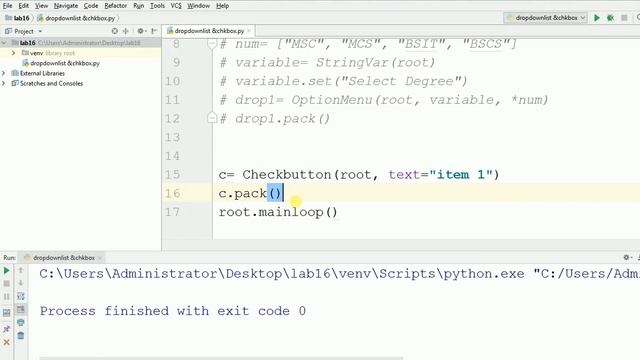Select lab16 project root row
This screenshot has width=640, height=360.
[x=80, y=43]
